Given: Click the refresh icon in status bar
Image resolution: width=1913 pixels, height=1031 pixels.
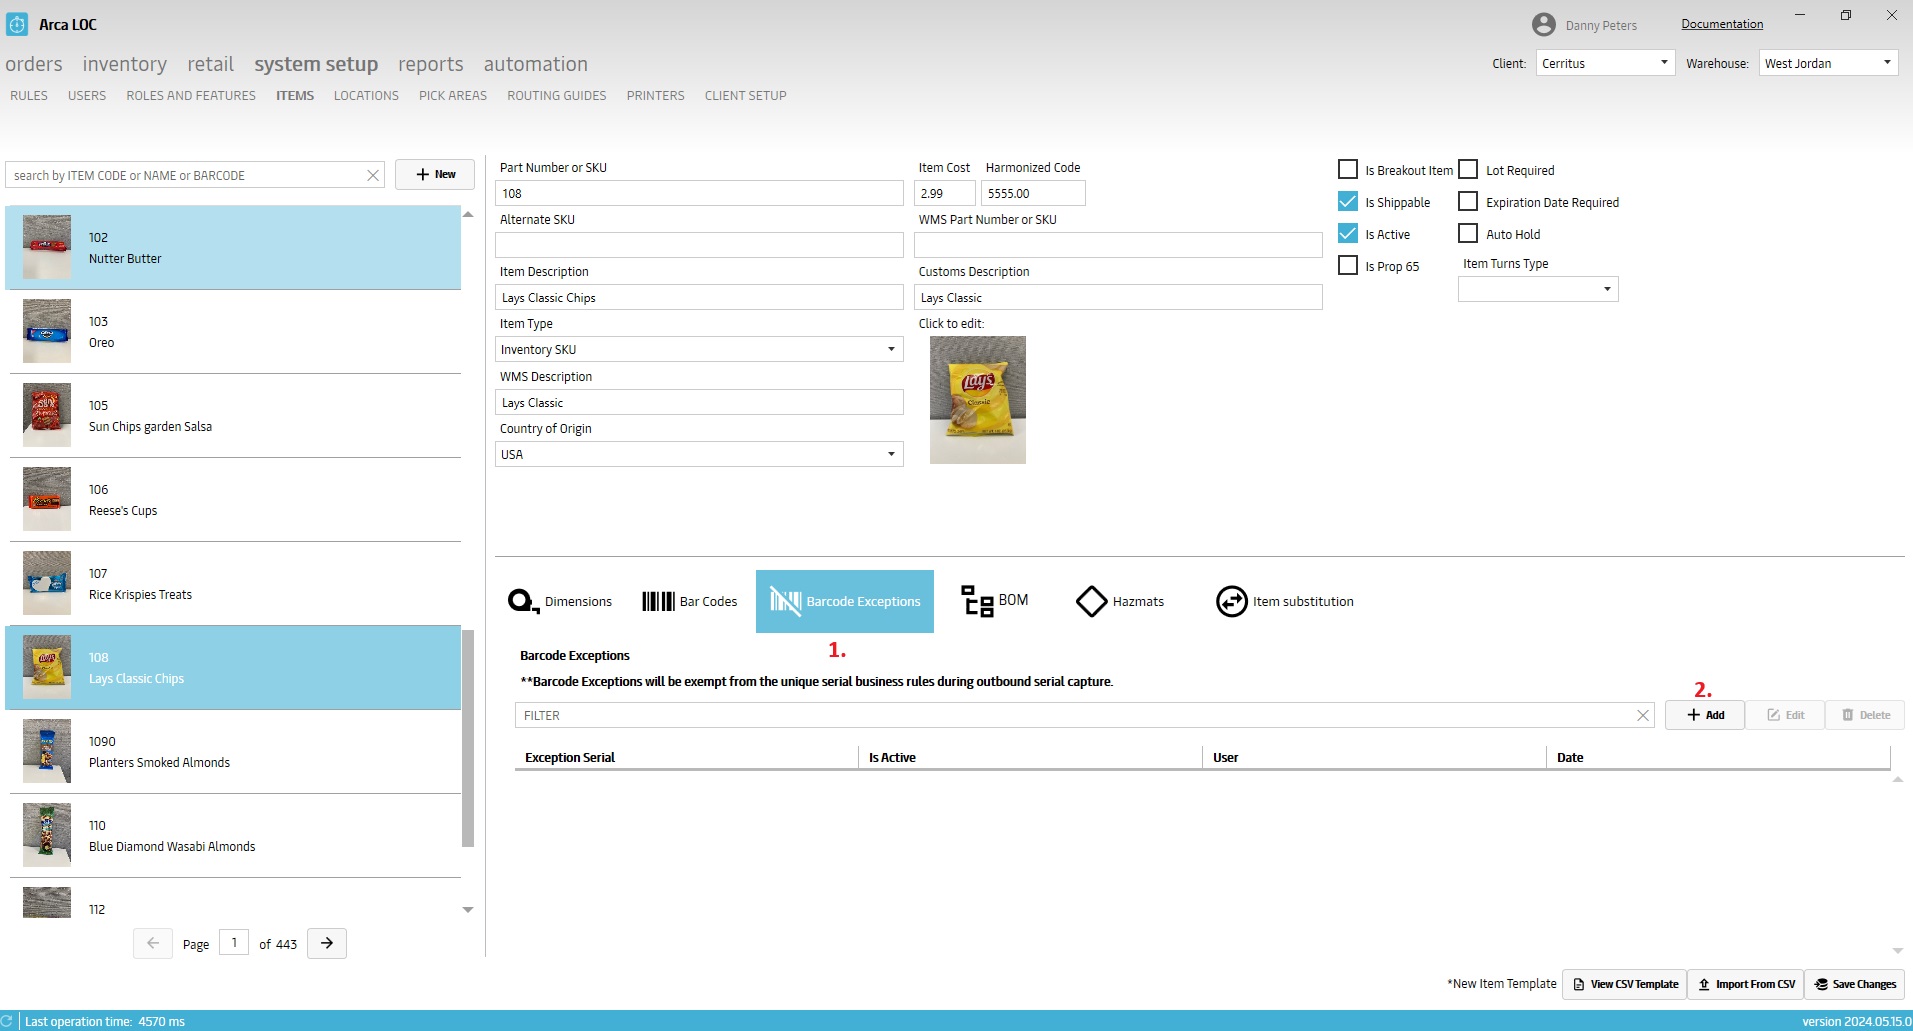Looking at the screenshot, I should tap(7, 1021).
